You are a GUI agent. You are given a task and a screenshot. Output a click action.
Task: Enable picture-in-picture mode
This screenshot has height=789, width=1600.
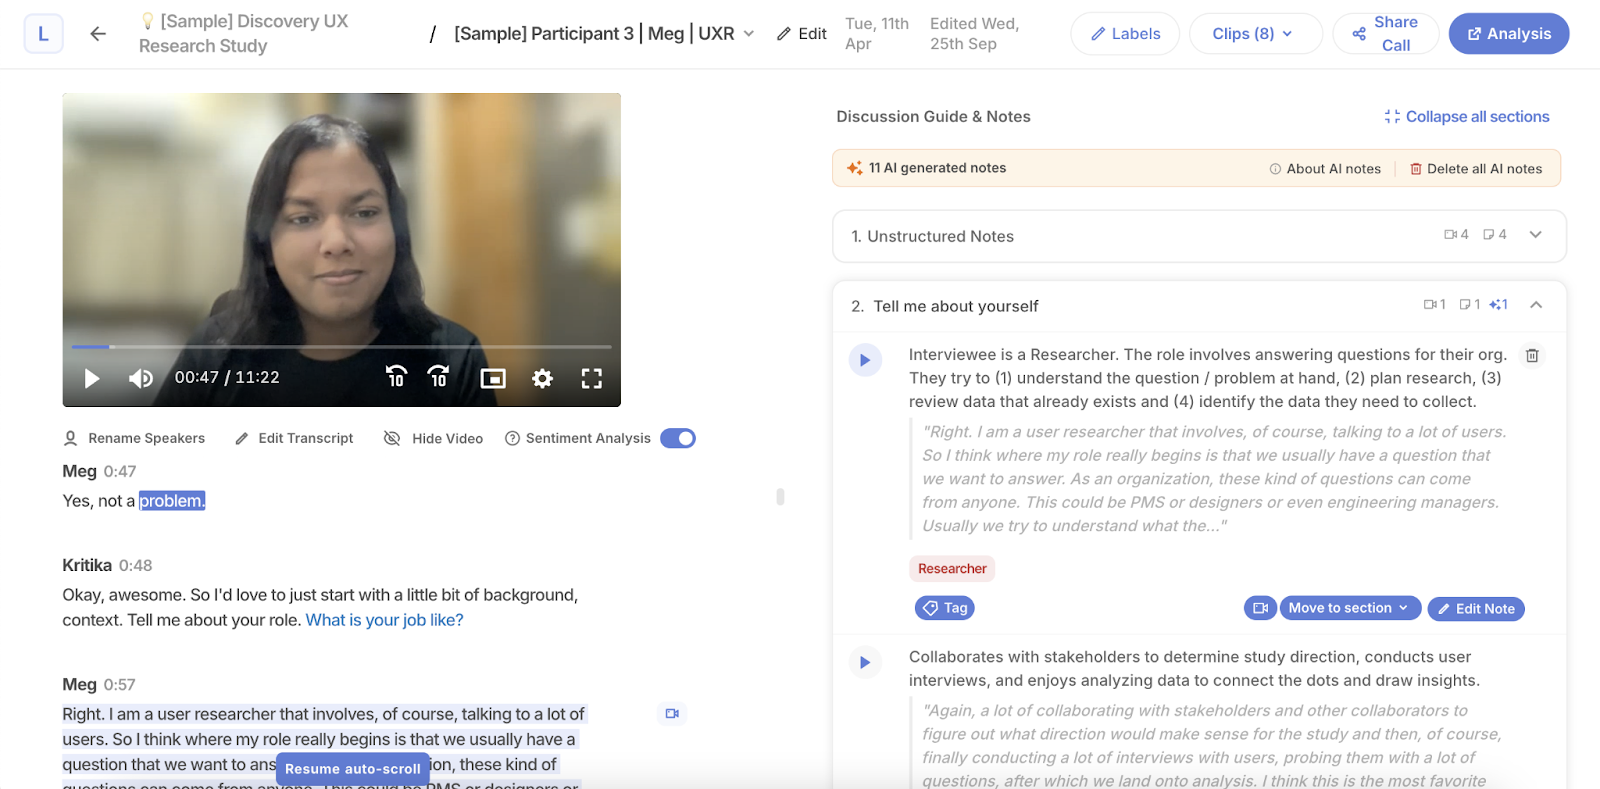(493, 378)
